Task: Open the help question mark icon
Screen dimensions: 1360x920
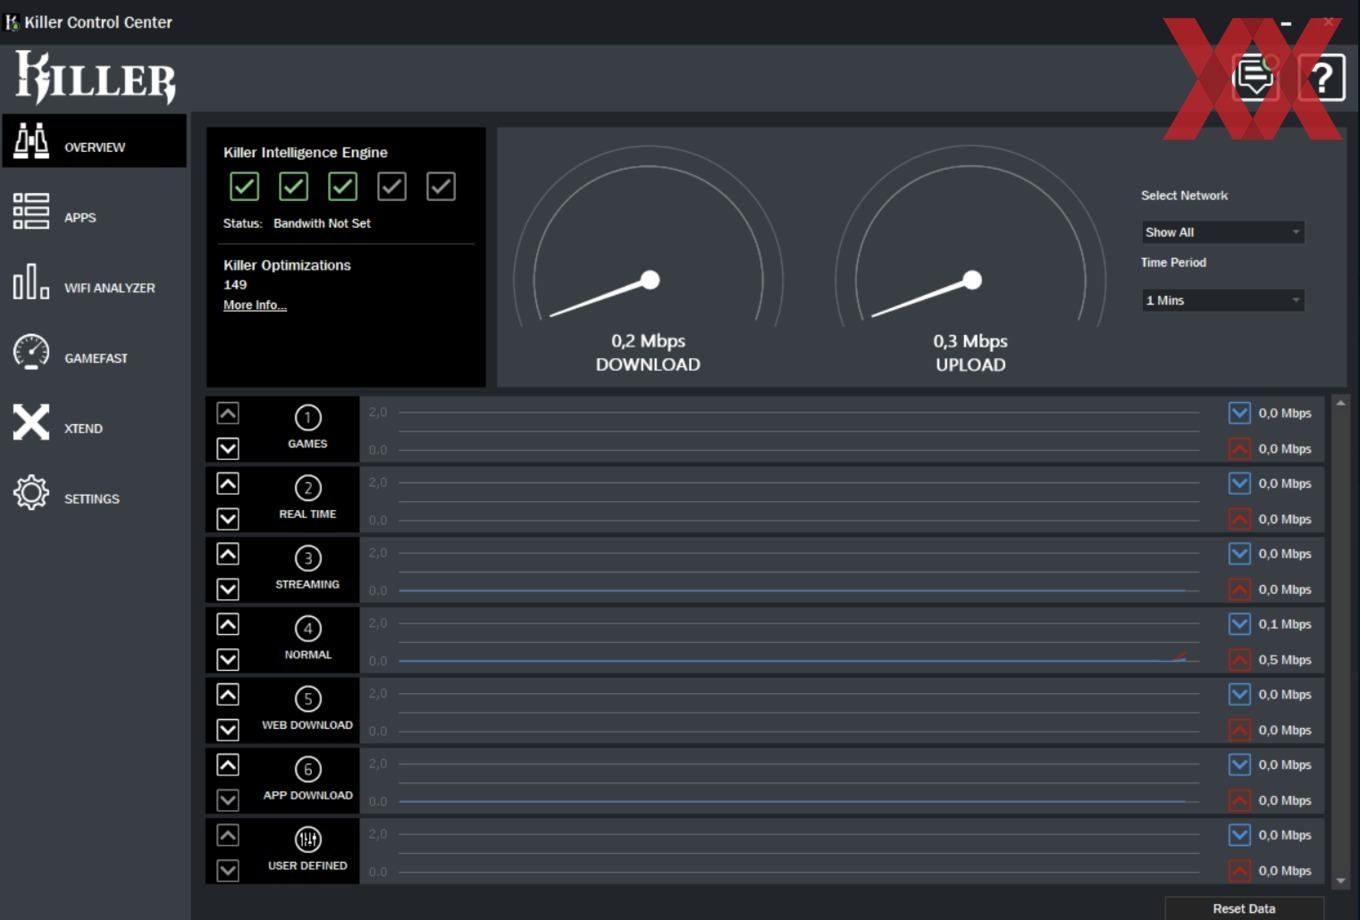Action: 1321,77
